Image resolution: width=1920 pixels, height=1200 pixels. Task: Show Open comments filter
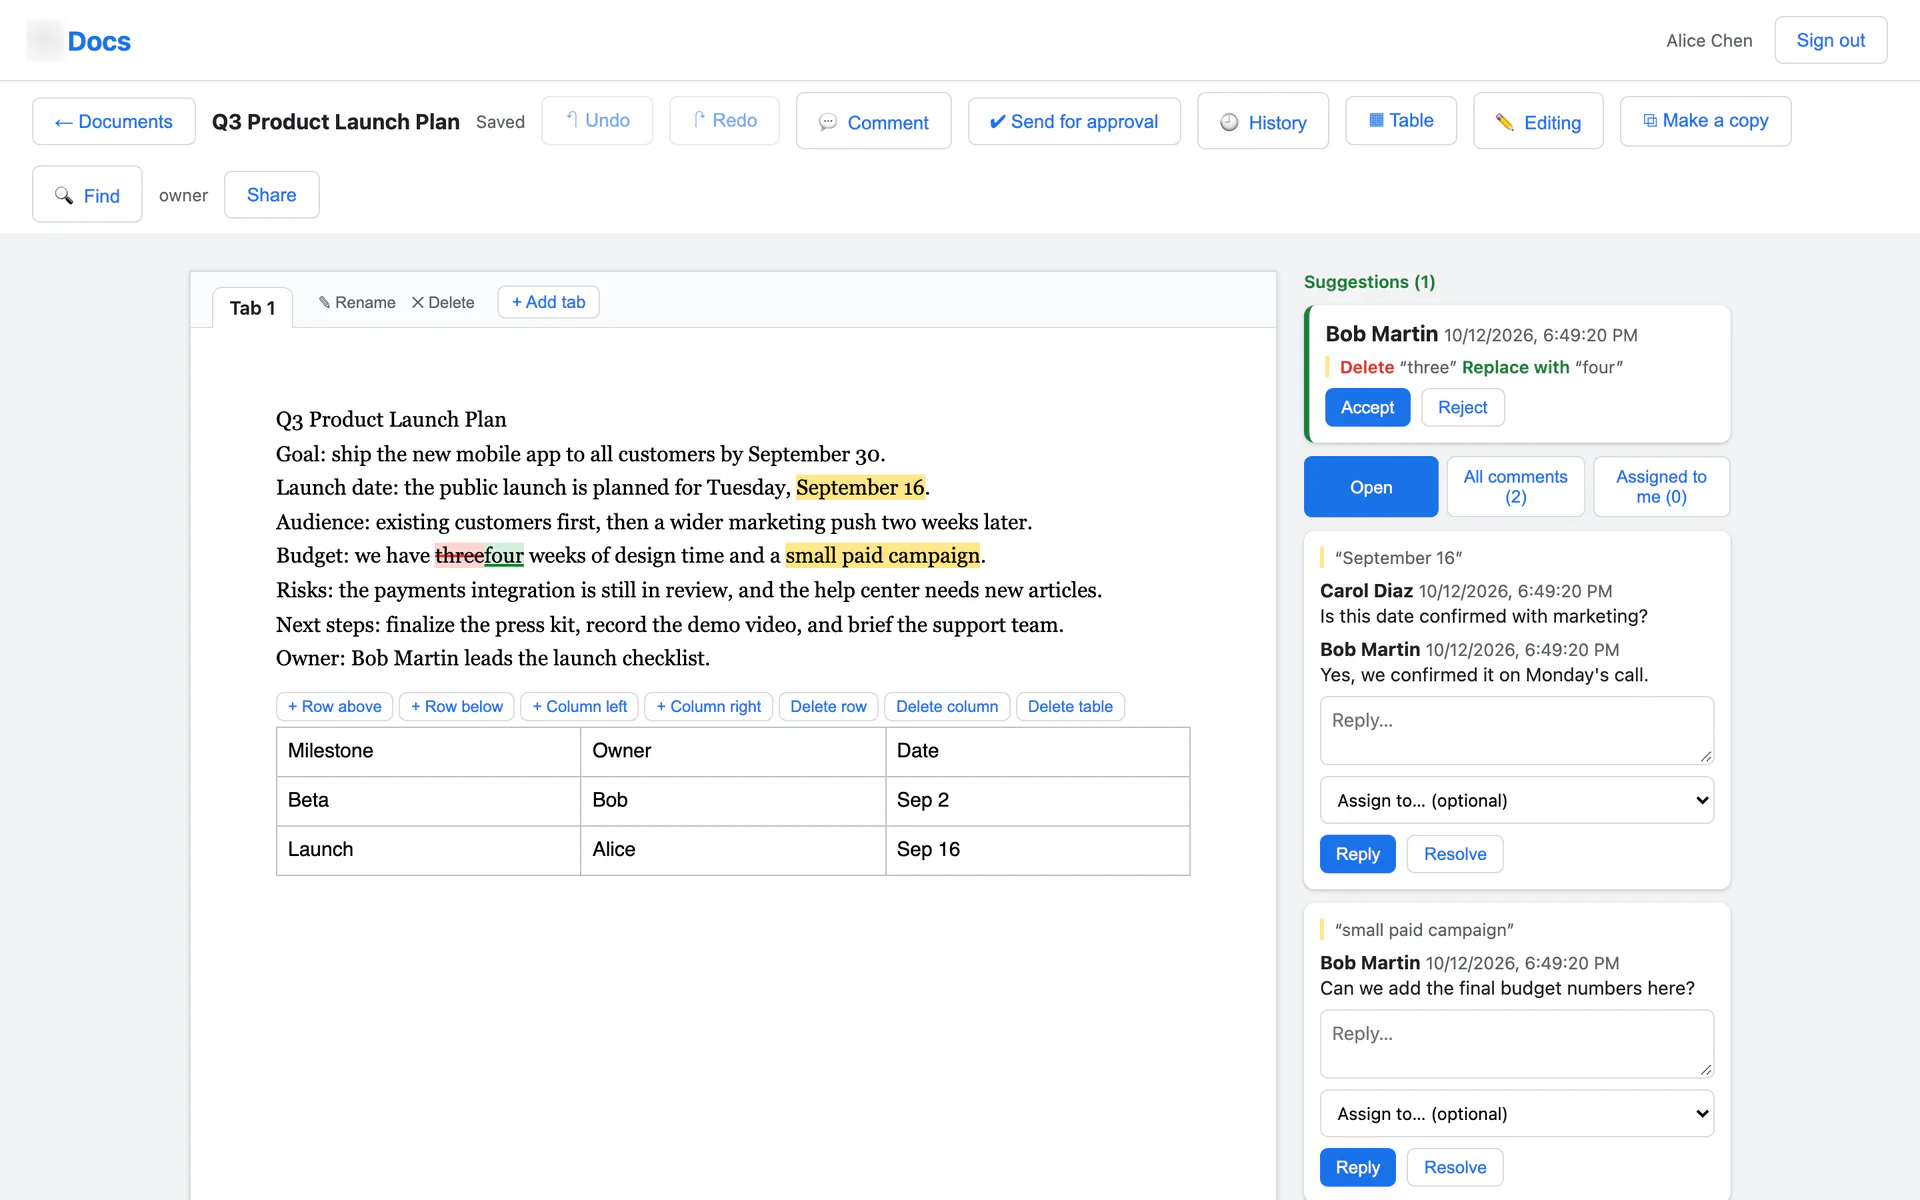(1371, 487)
